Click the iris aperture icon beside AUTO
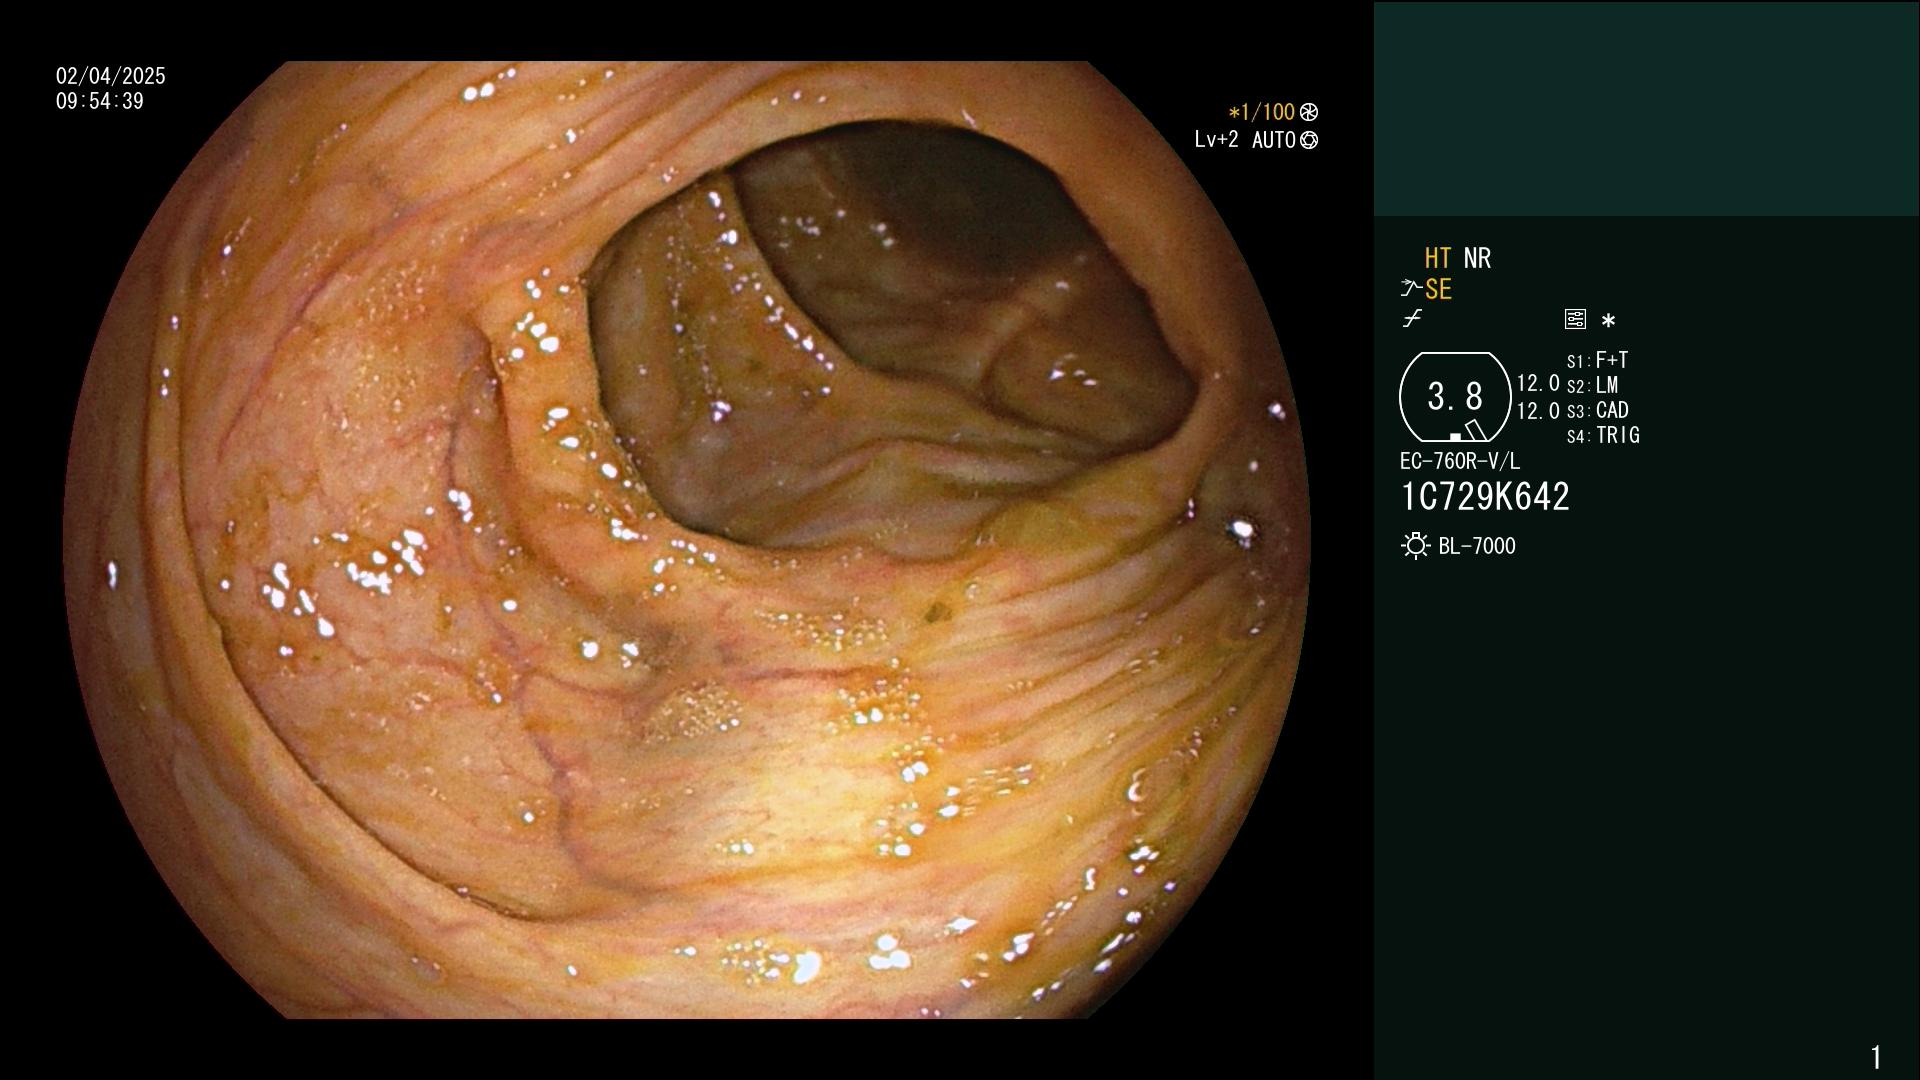The height and width of the screenshot is (1080, 1920). click(1309, 140)
